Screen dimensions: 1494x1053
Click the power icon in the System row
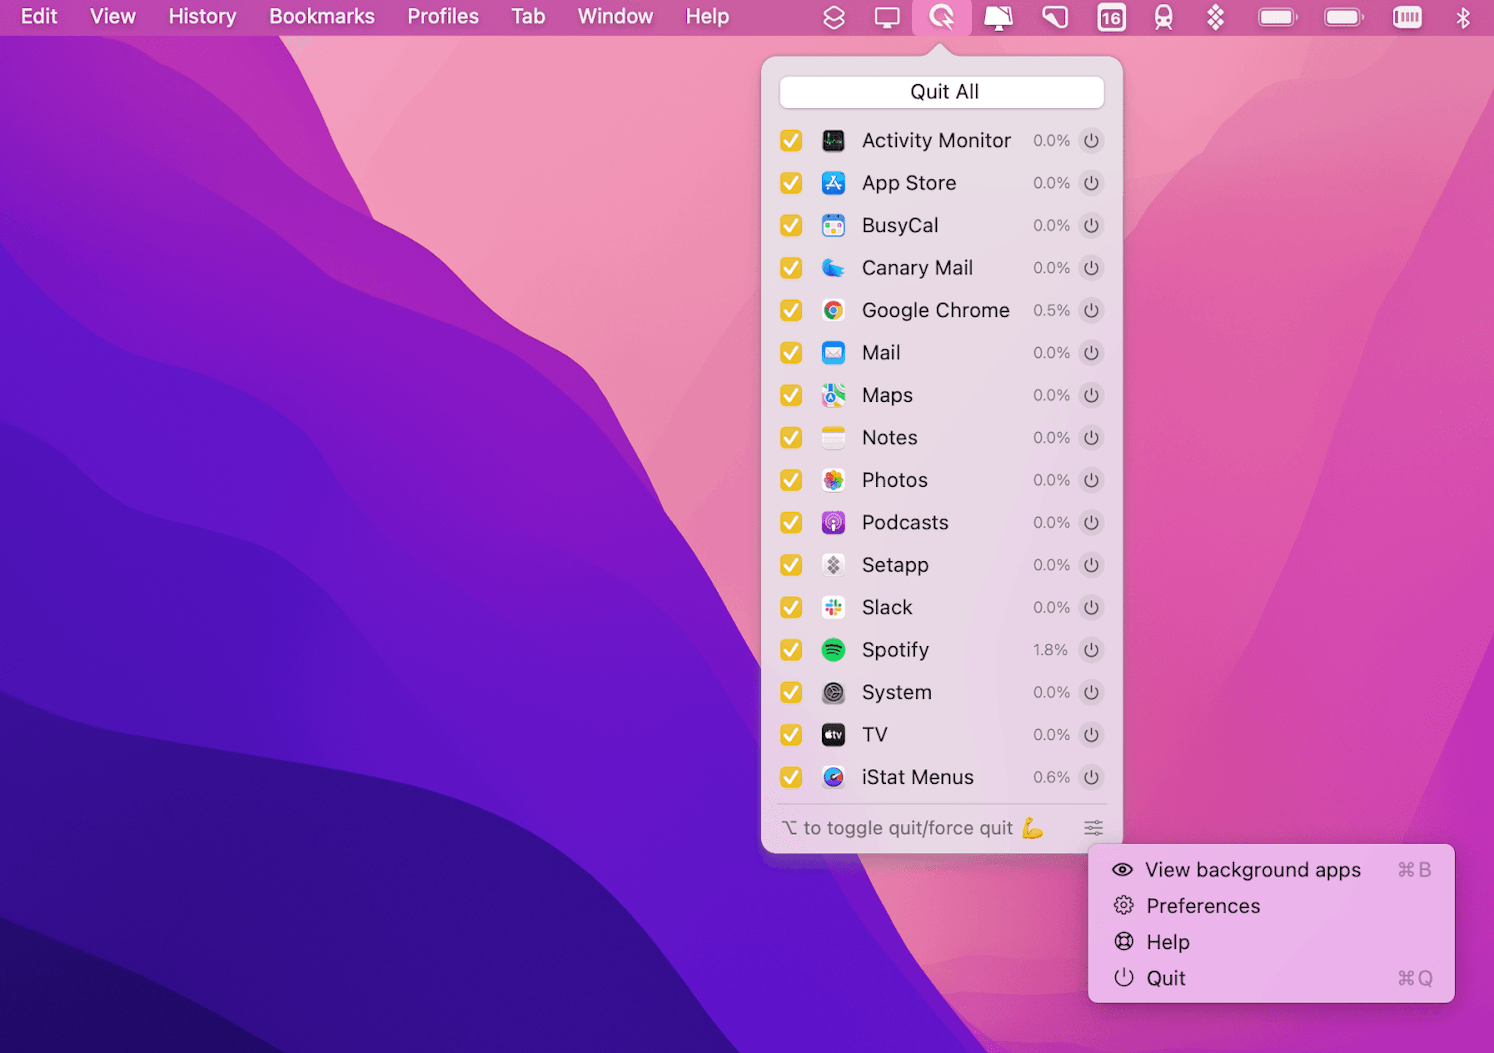(1091, 693)
